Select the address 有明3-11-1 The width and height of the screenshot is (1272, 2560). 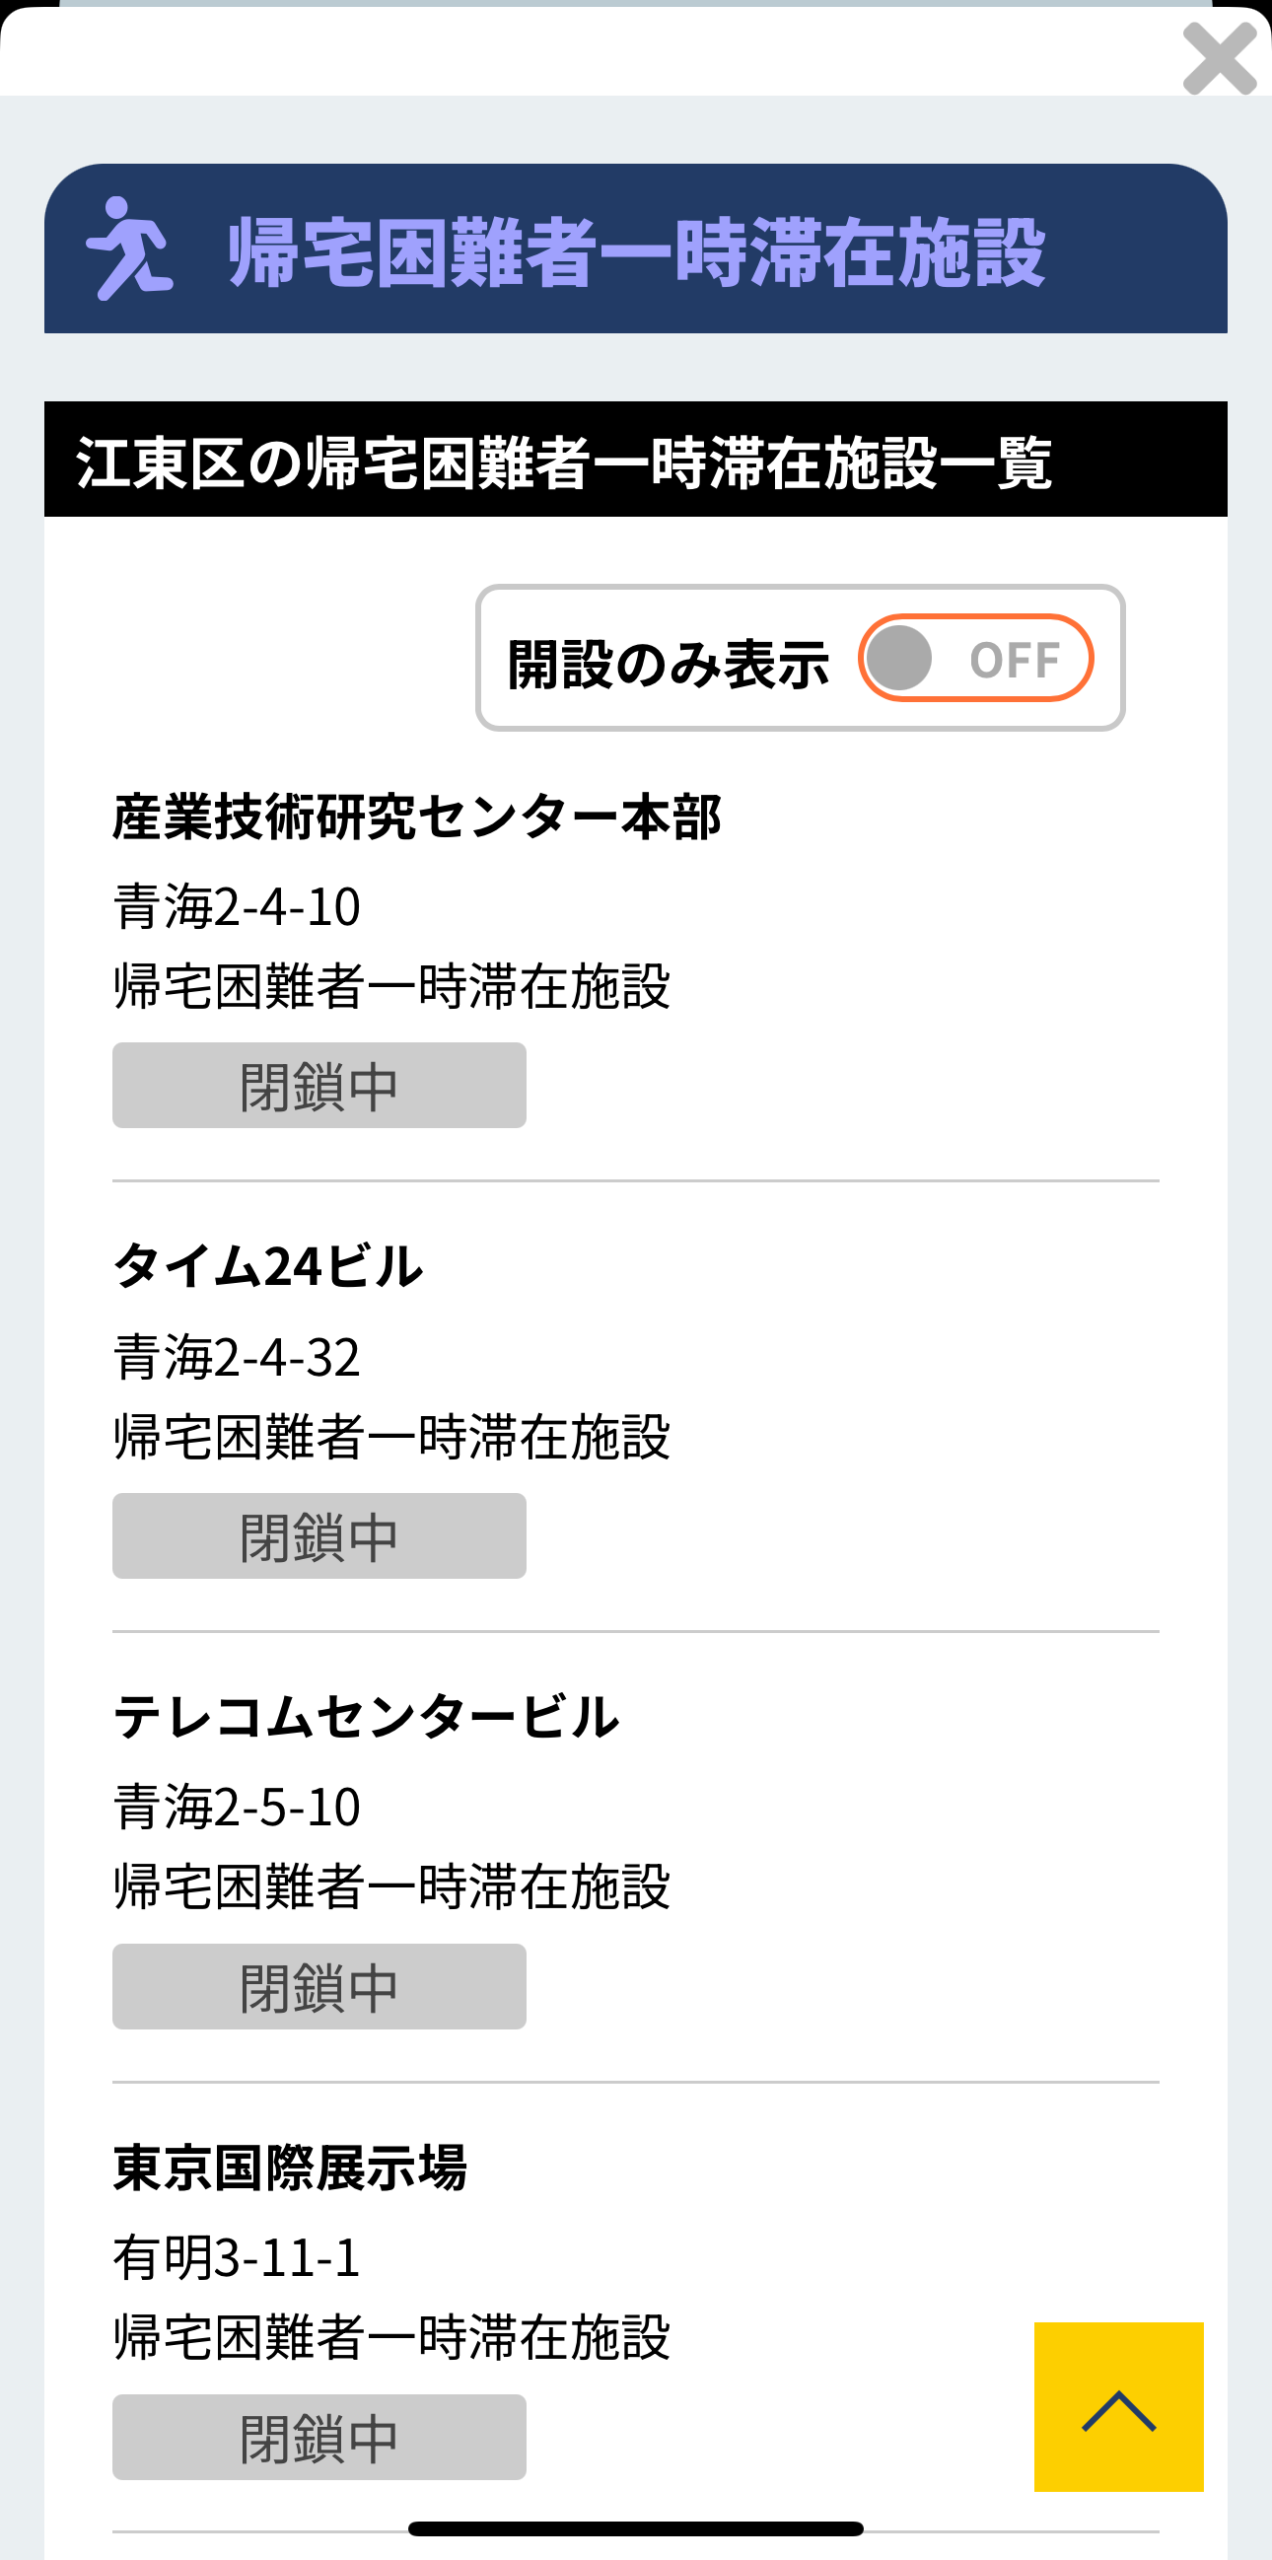point(237,2258)
